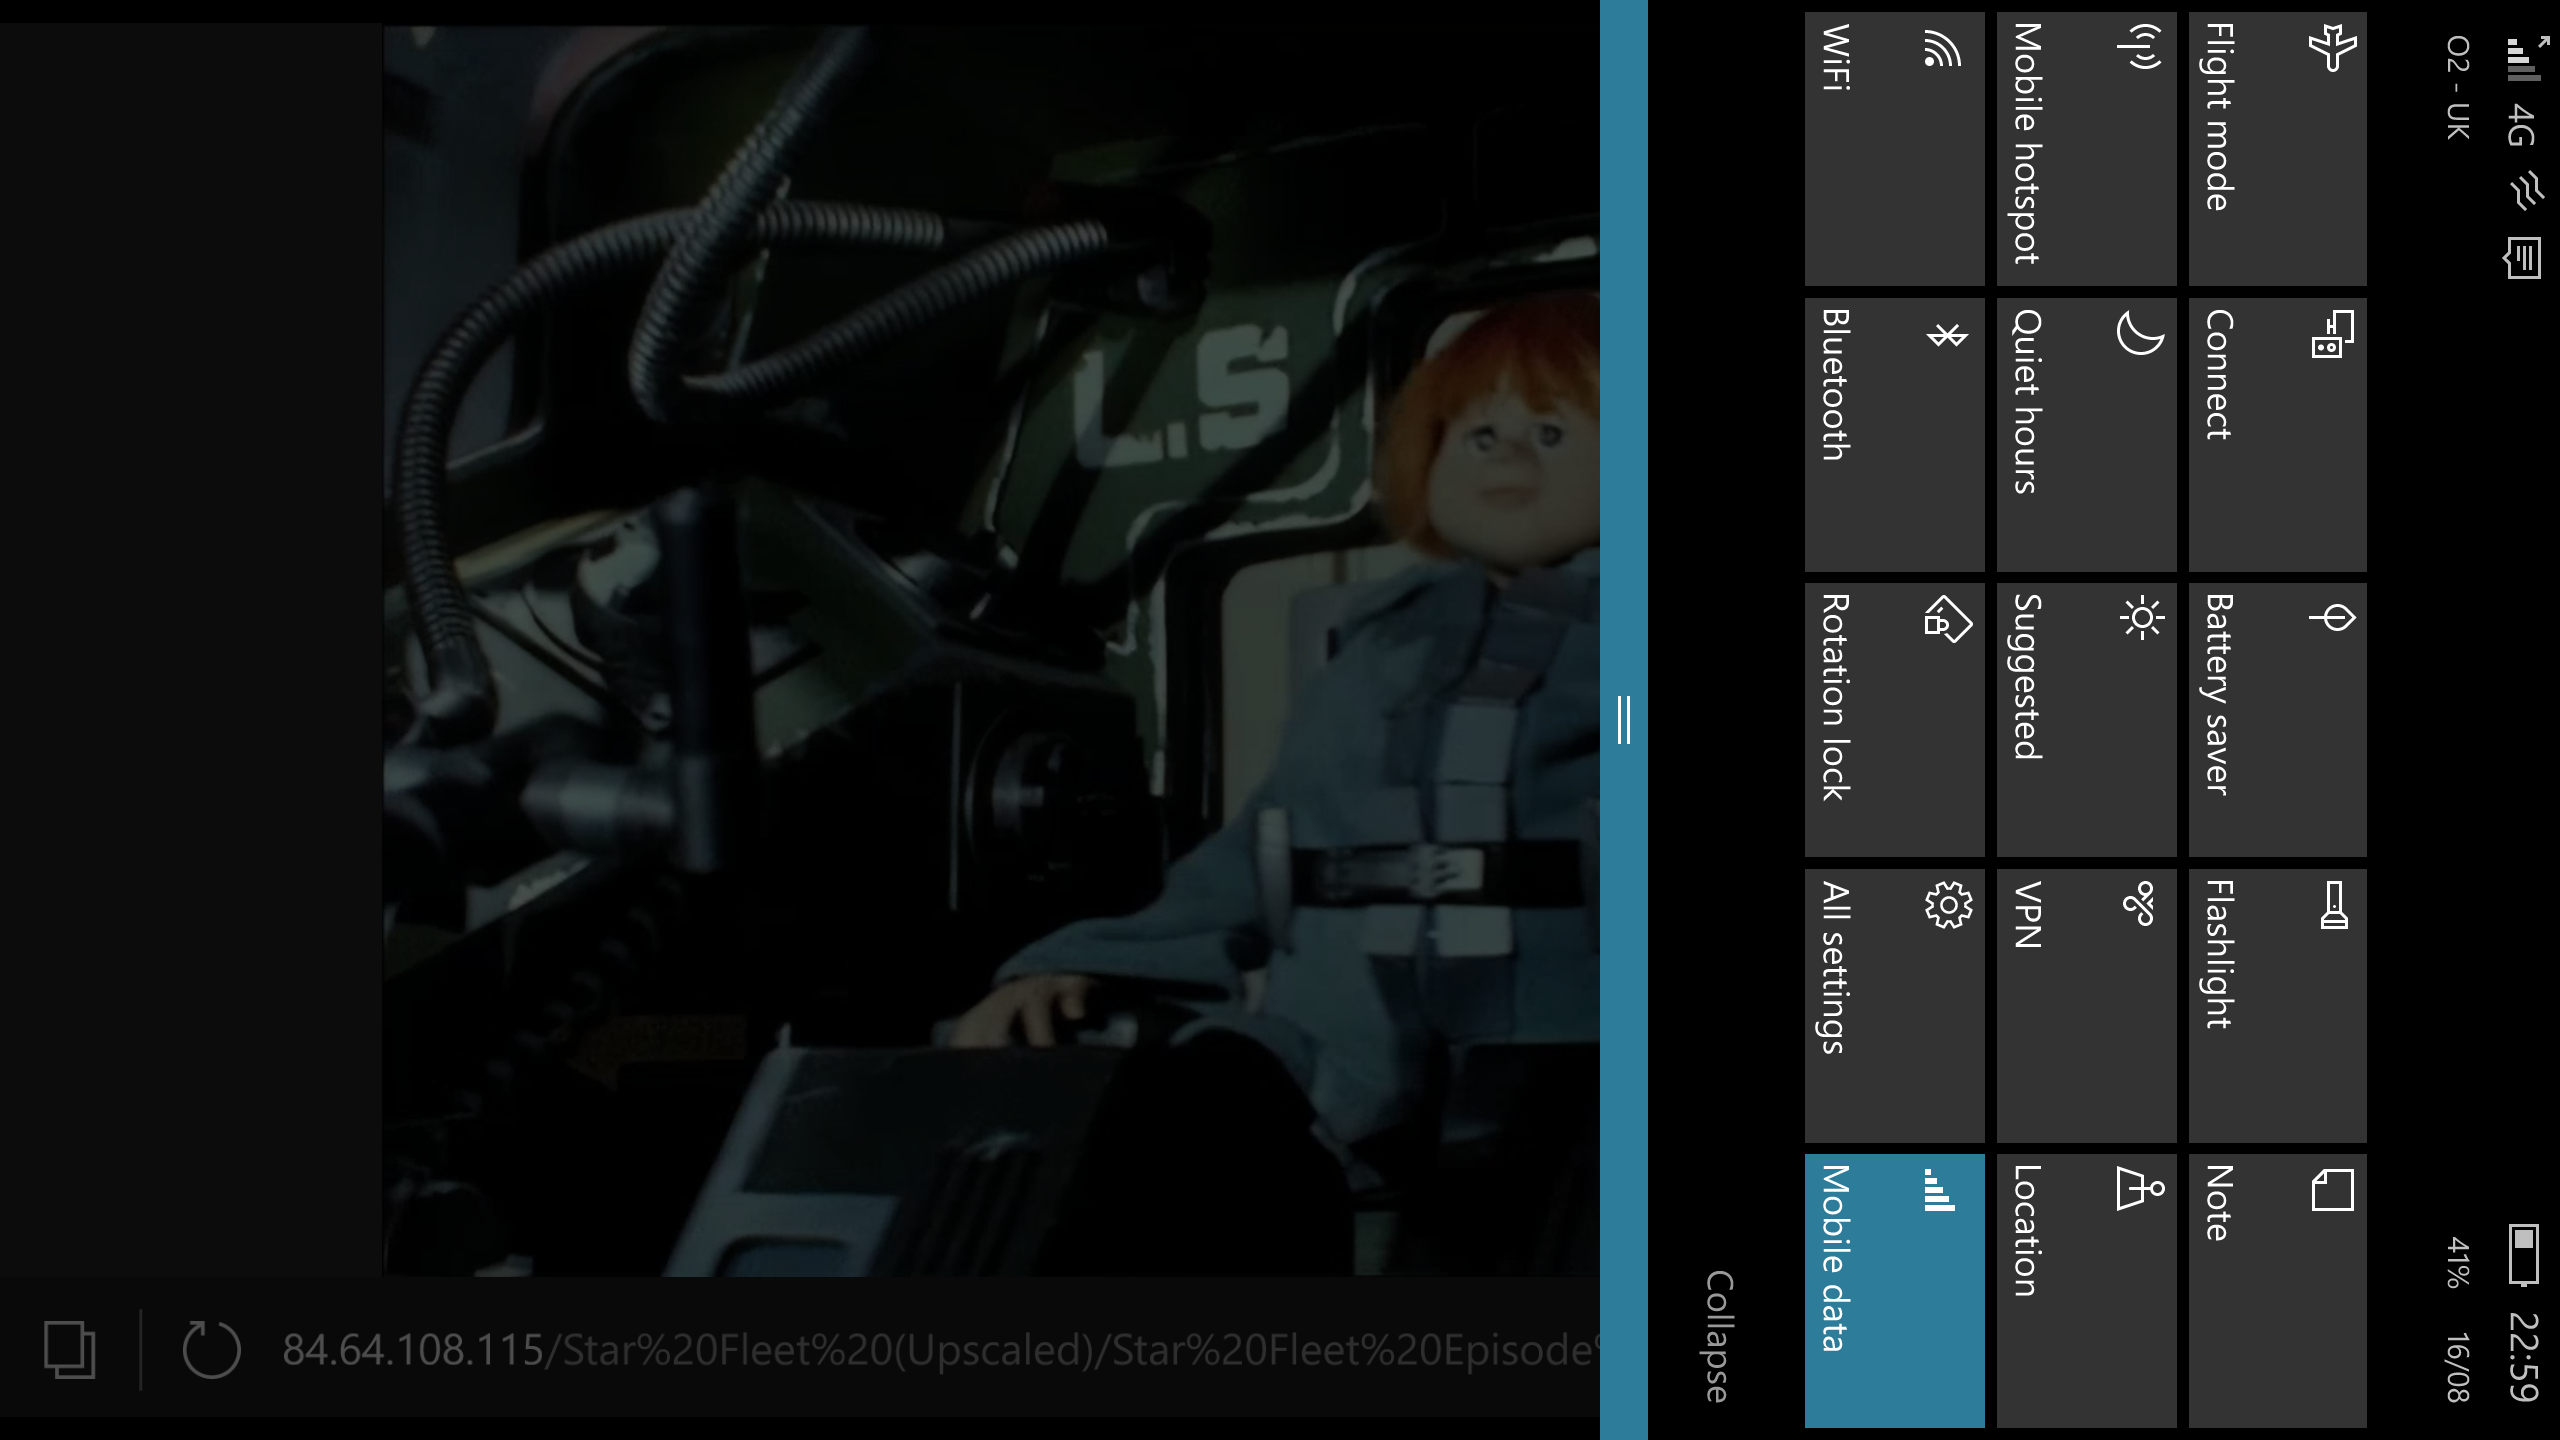The image size is (2560, 1440).
Task: Toggle the Location tile
Action: 2086,1291
